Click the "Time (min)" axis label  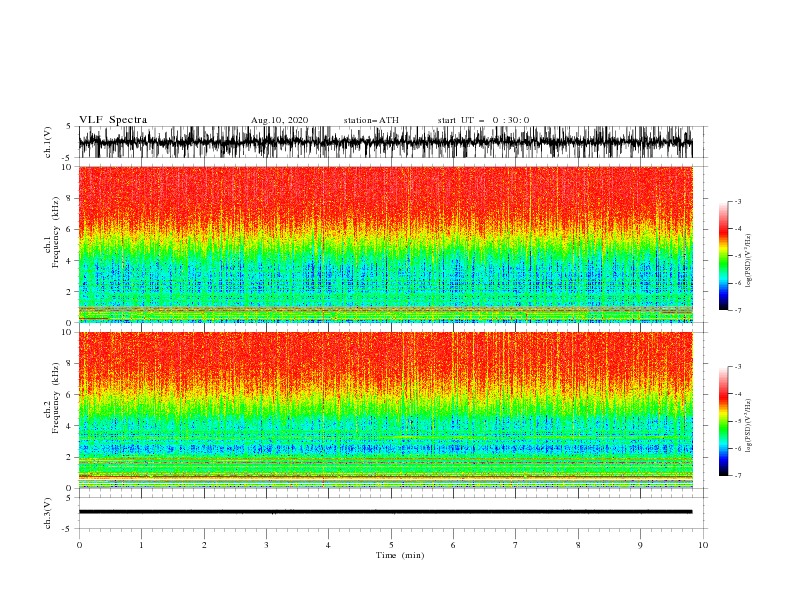coord(400,555)
